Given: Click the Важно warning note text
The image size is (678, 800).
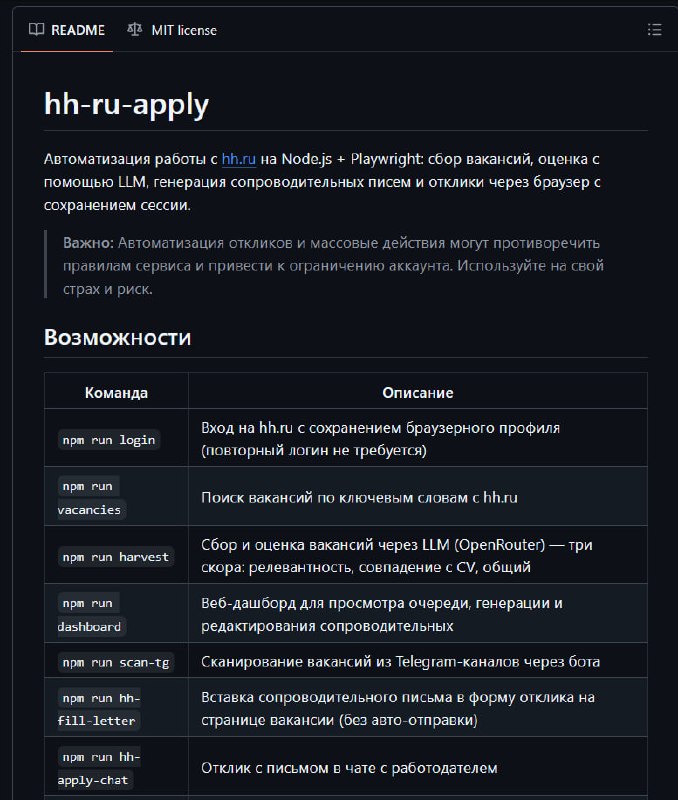Looking at the screenshot, I should tap(333, 265).
